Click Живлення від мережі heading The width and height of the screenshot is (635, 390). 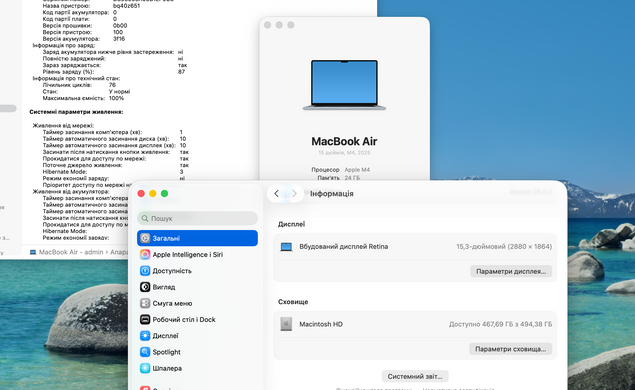pyautogui.click(x=63, y=126)
